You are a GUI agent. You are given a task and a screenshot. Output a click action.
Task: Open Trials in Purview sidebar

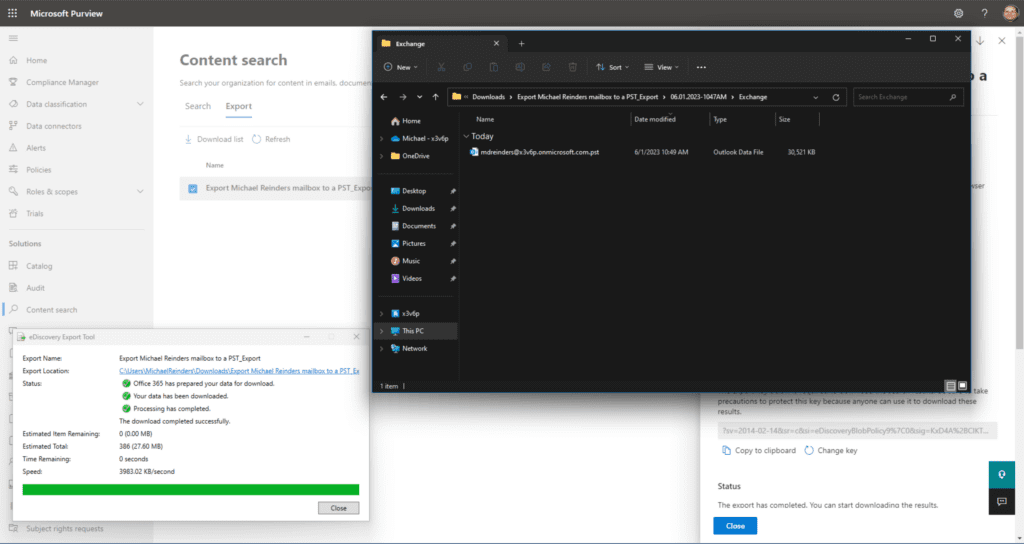(x=35, y=214)
